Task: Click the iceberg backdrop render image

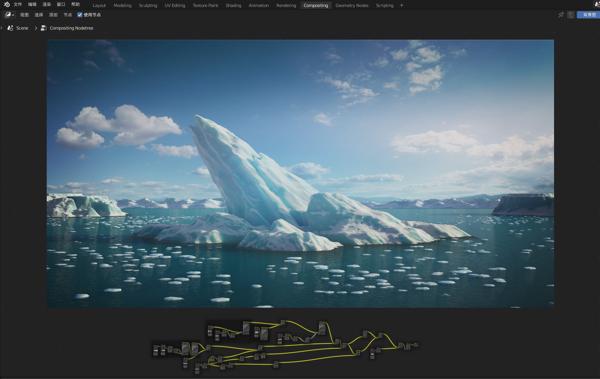Action: tap(300, 173)
